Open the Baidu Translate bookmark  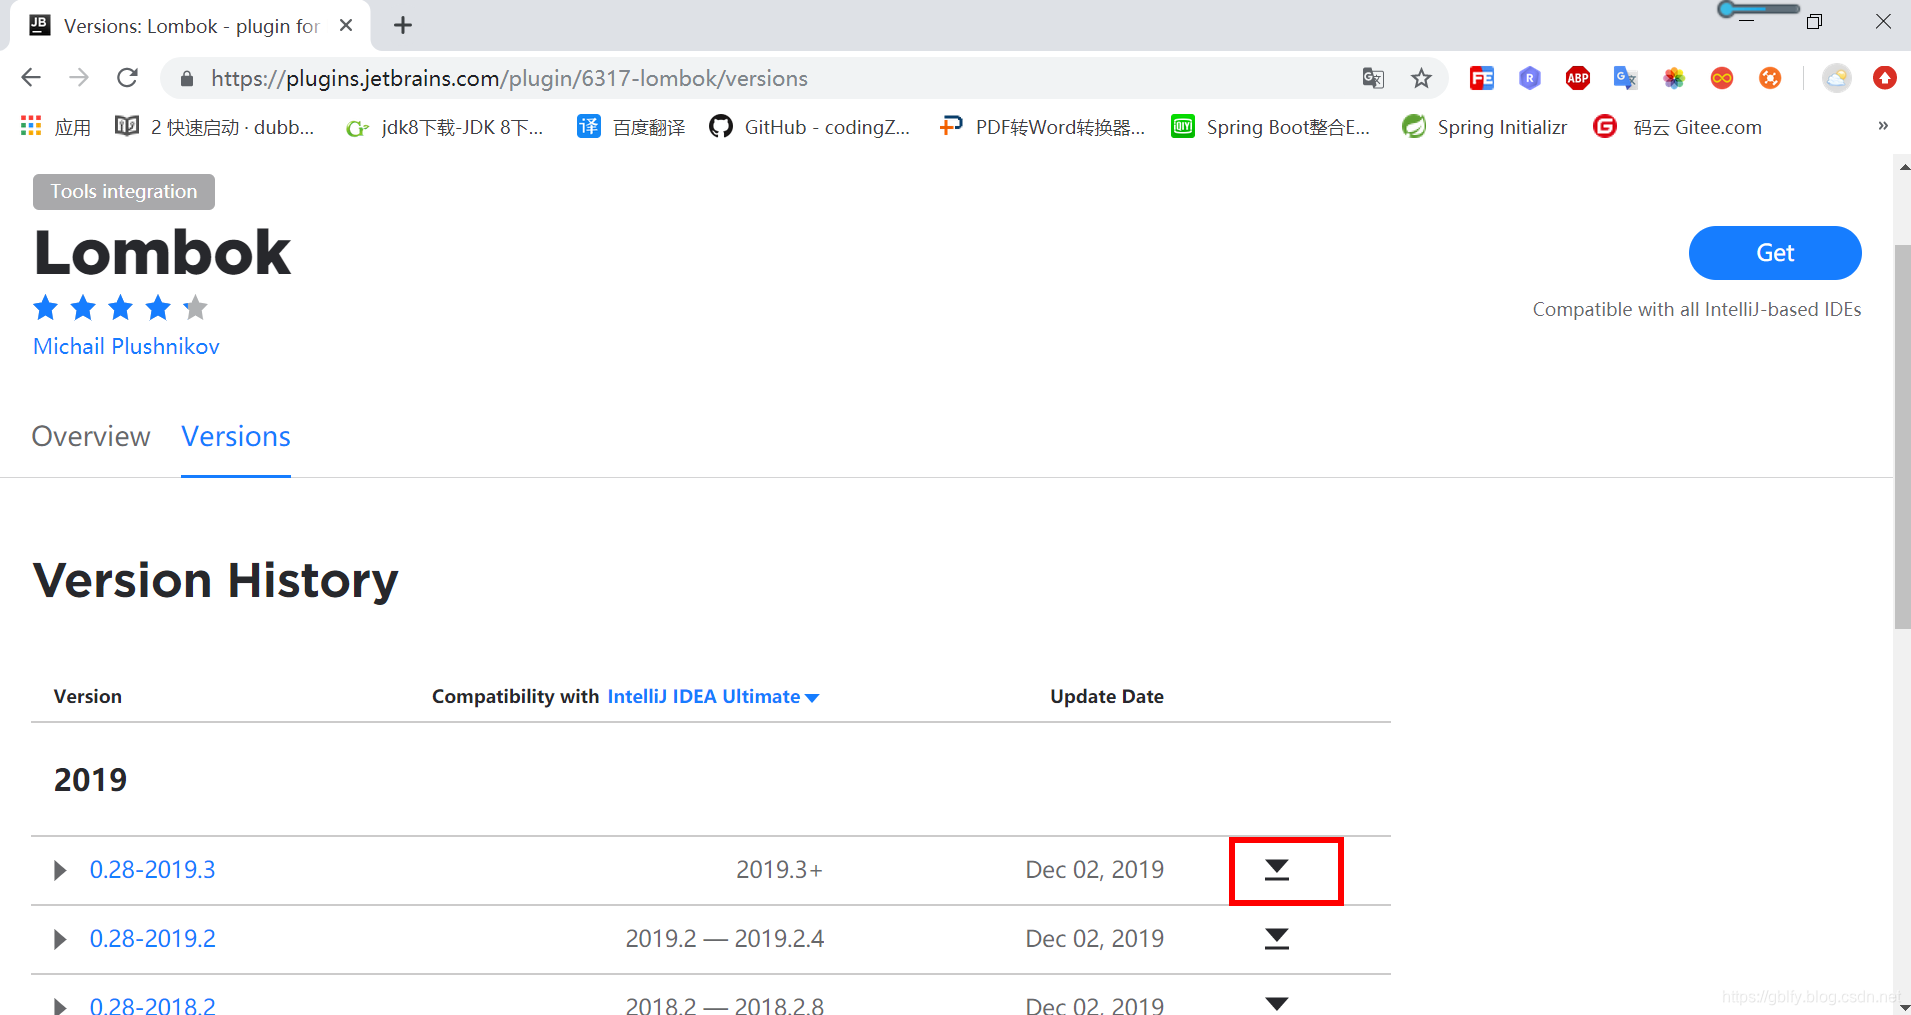pos(631,127)
